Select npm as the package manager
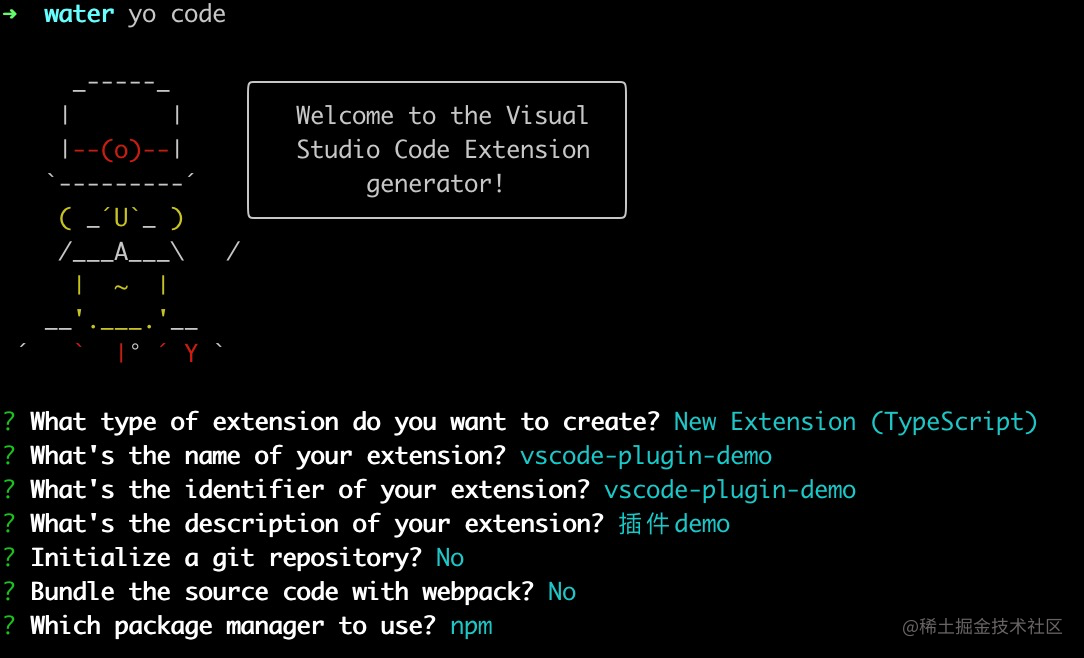Viewport: 1084px width, 658px height. coord(471,625)
